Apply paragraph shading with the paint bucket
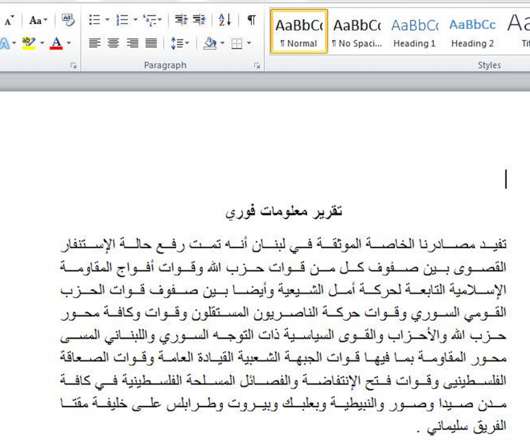 (210, 43)
